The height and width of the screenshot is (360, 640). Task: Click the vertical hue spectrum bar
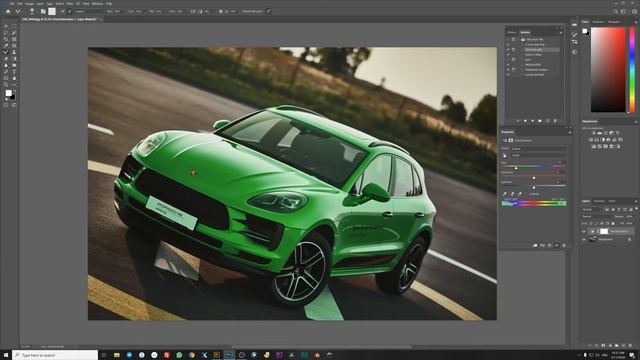(x=632, y=70)
